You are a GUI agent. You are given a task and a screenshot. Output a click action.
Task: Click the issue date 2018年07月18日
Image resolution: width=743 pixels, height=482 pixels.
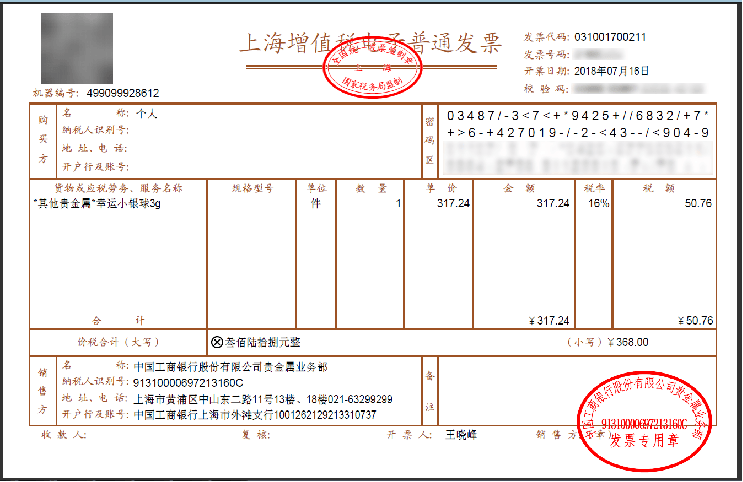[x=611, y=71]
